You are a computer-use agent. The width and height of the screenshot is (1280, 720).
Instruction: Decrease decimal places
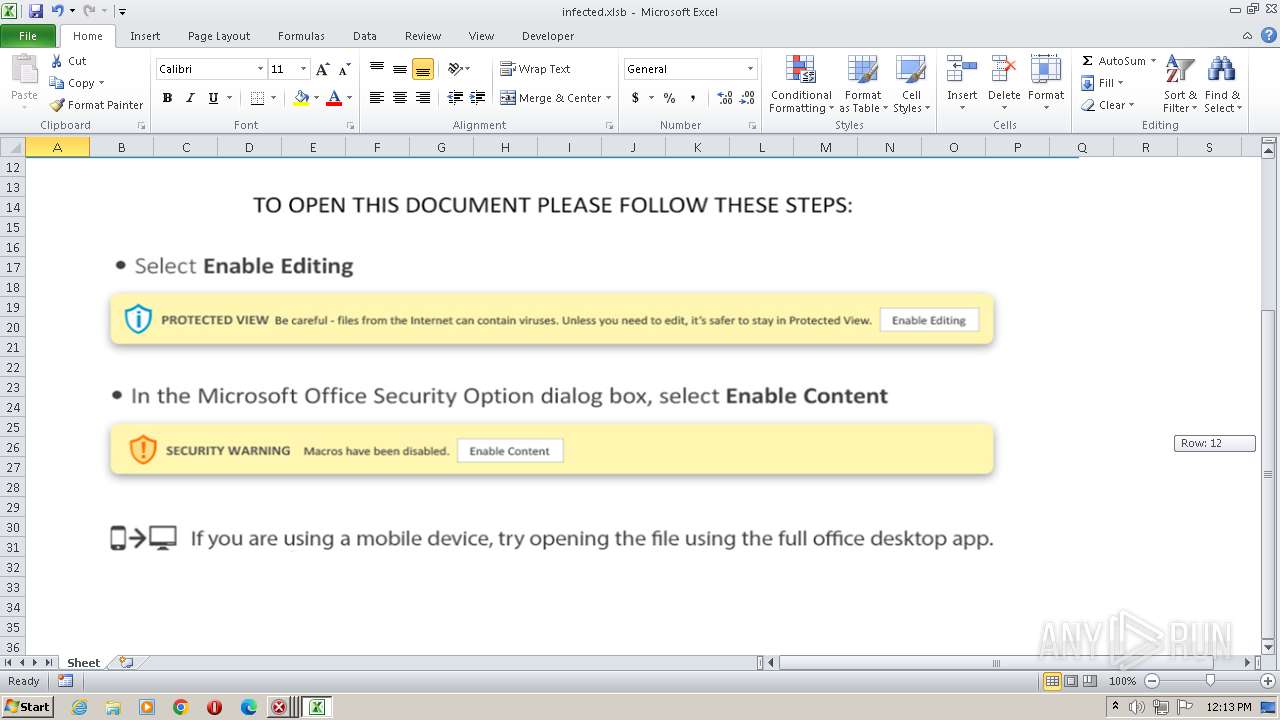pos(748,98)
